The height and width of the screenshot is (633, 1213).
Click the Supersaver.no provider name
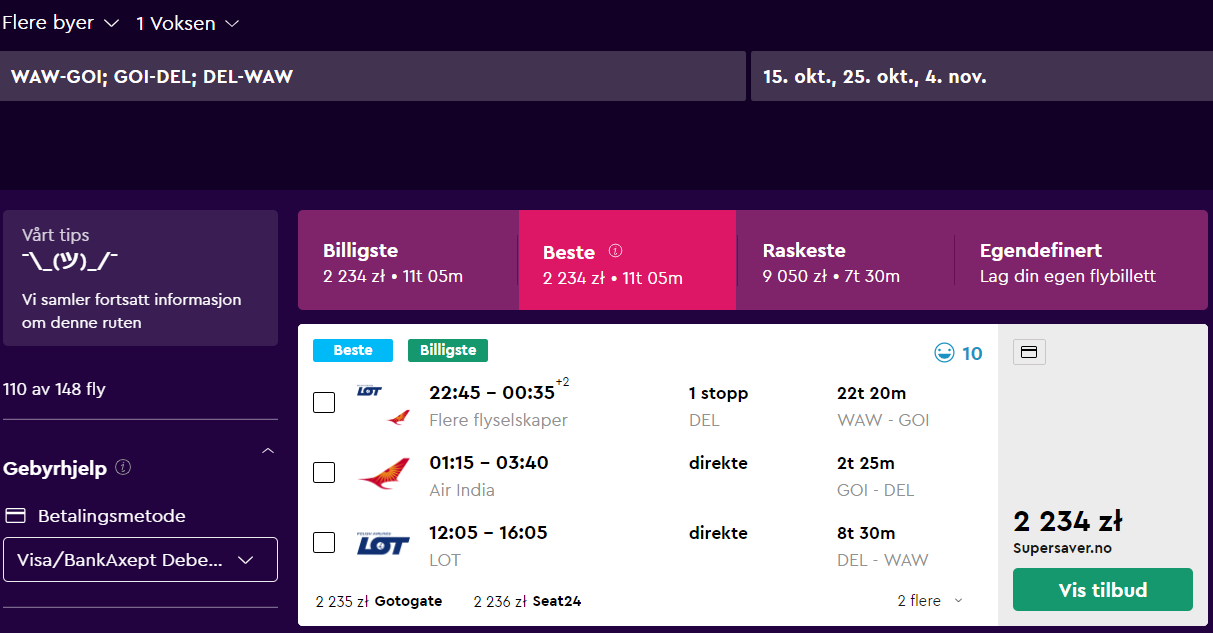tap(1062, 548)
